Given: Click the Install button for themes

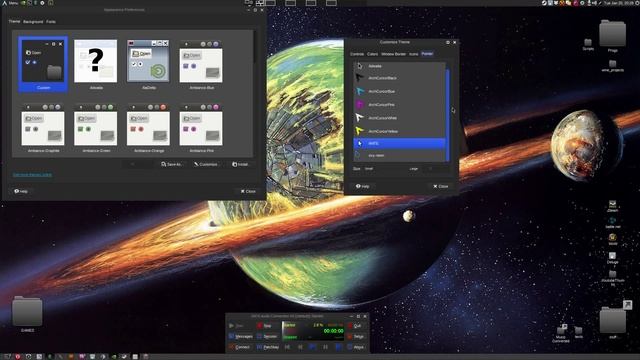Looking at the screenshot, I should [x=240, y=164].
